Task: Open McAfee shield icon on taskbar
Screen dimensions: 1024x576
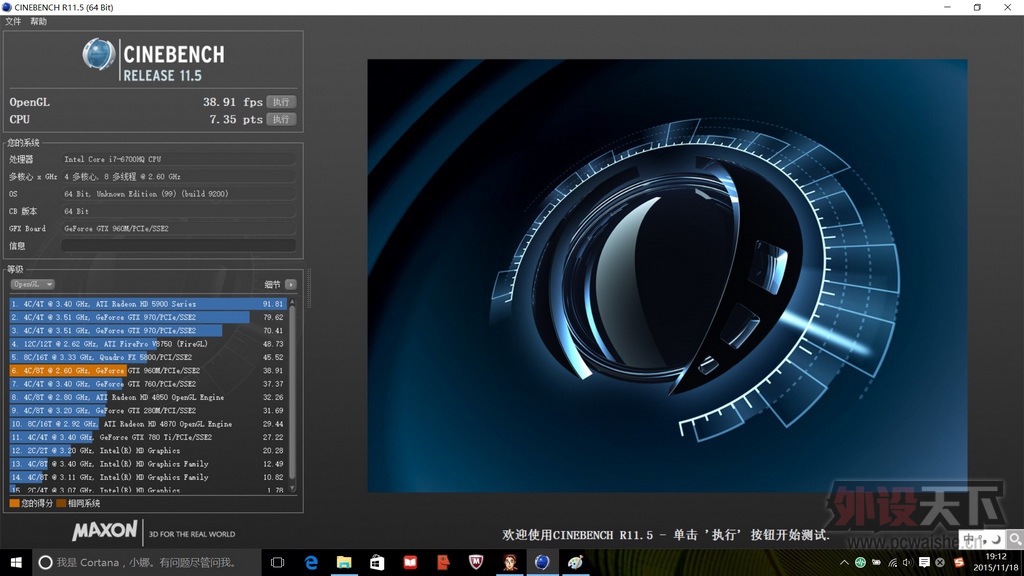Action: pyautogui.click(x=476, y=562)
